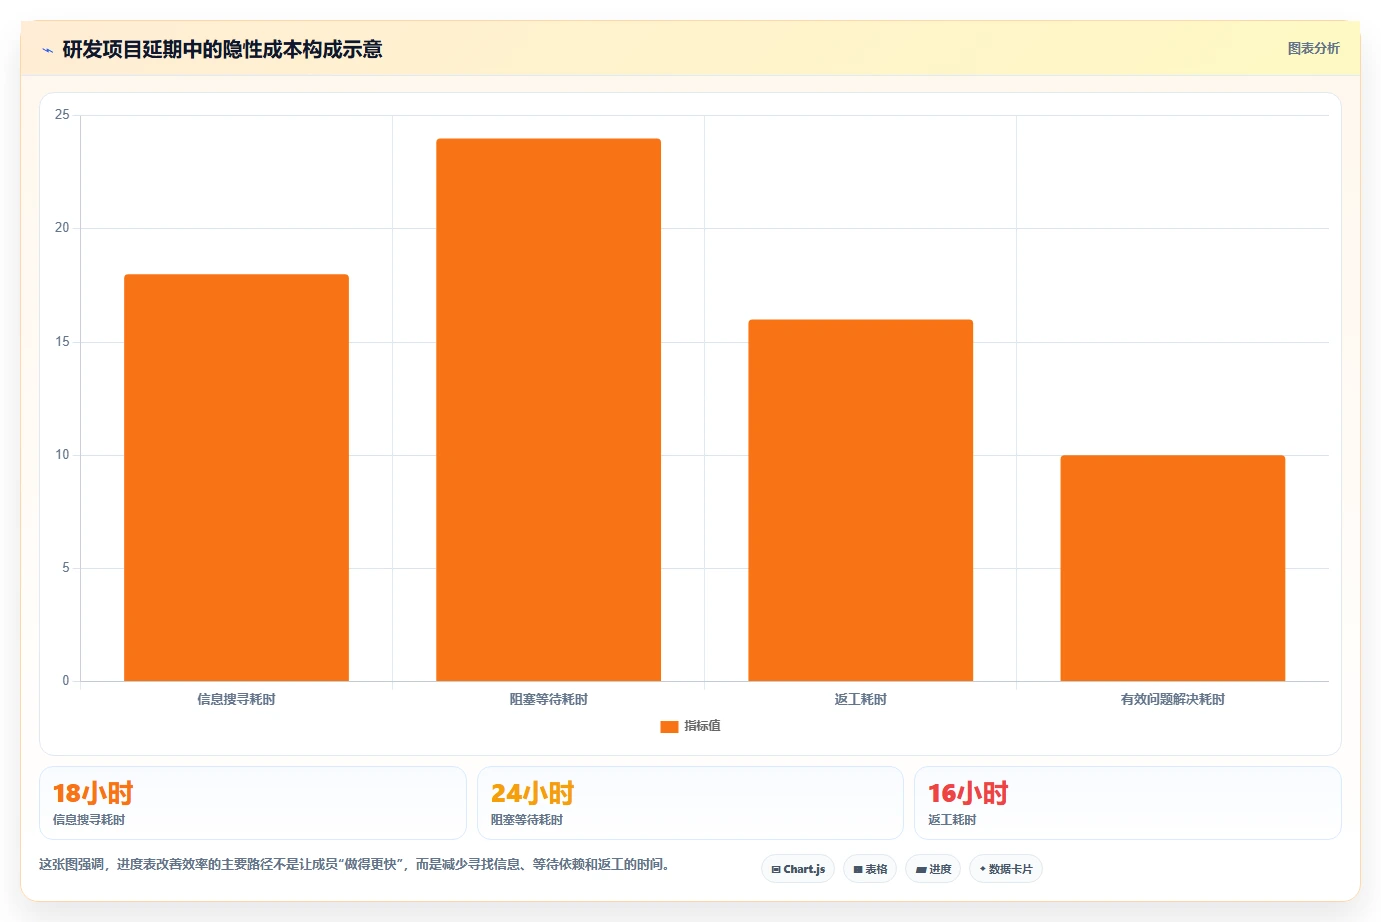1381x922 pixels.
Task: Click the y-axis value 25
Action: pos(62,115)
